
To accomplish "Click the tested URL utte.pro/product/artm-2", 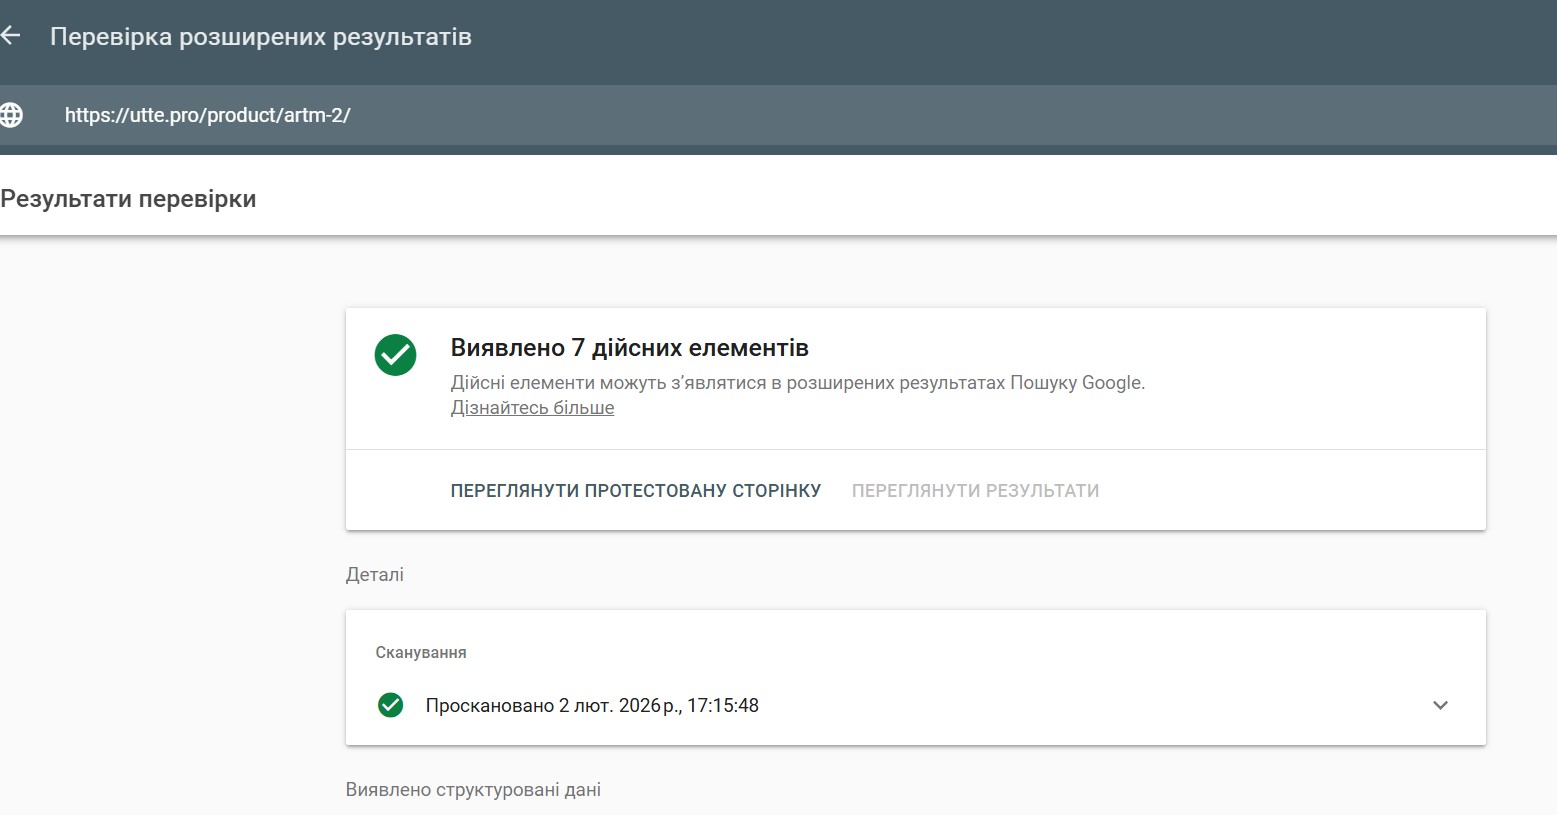I will (x=207, y=115).
